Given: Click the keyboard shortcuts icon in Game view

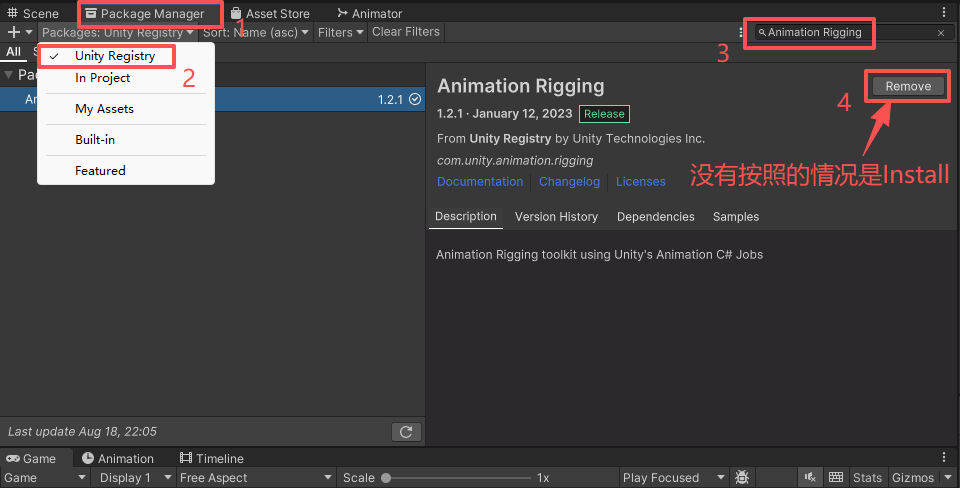Looking at the screenshot, I should pyautogui.click(x=836, y=478).
